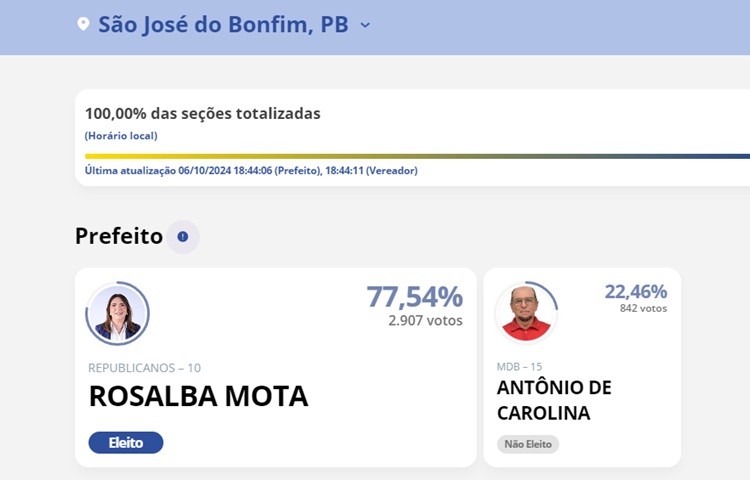Click the 842 votos count
This screenshot has height=480, width=750.
[x=643, y=308]
